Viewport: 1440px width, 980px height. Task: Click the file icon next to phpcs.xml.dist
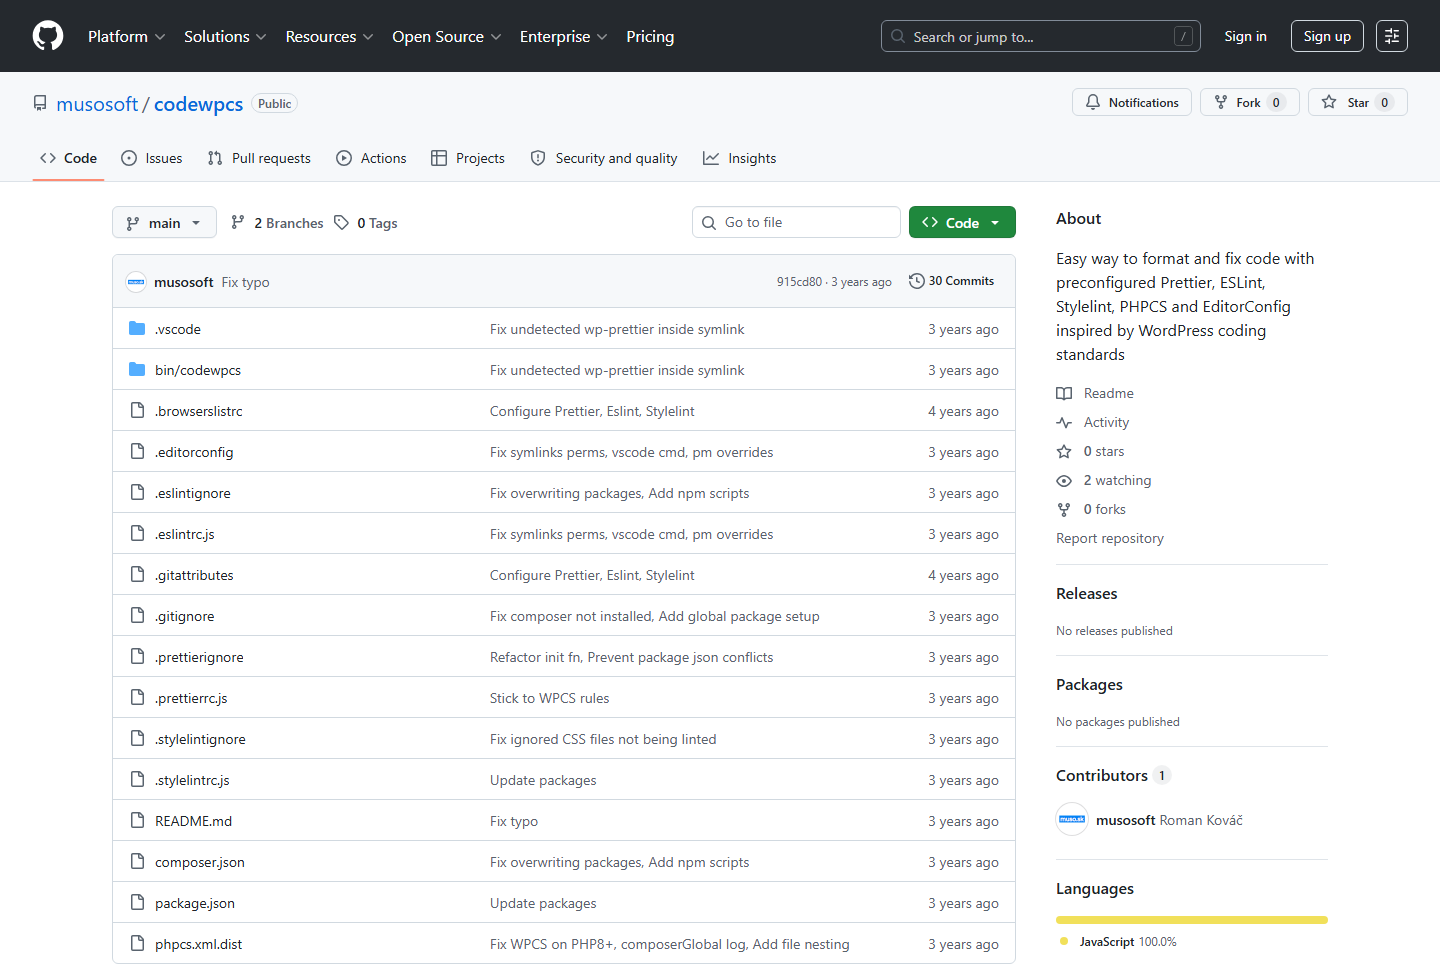[137, 943]
